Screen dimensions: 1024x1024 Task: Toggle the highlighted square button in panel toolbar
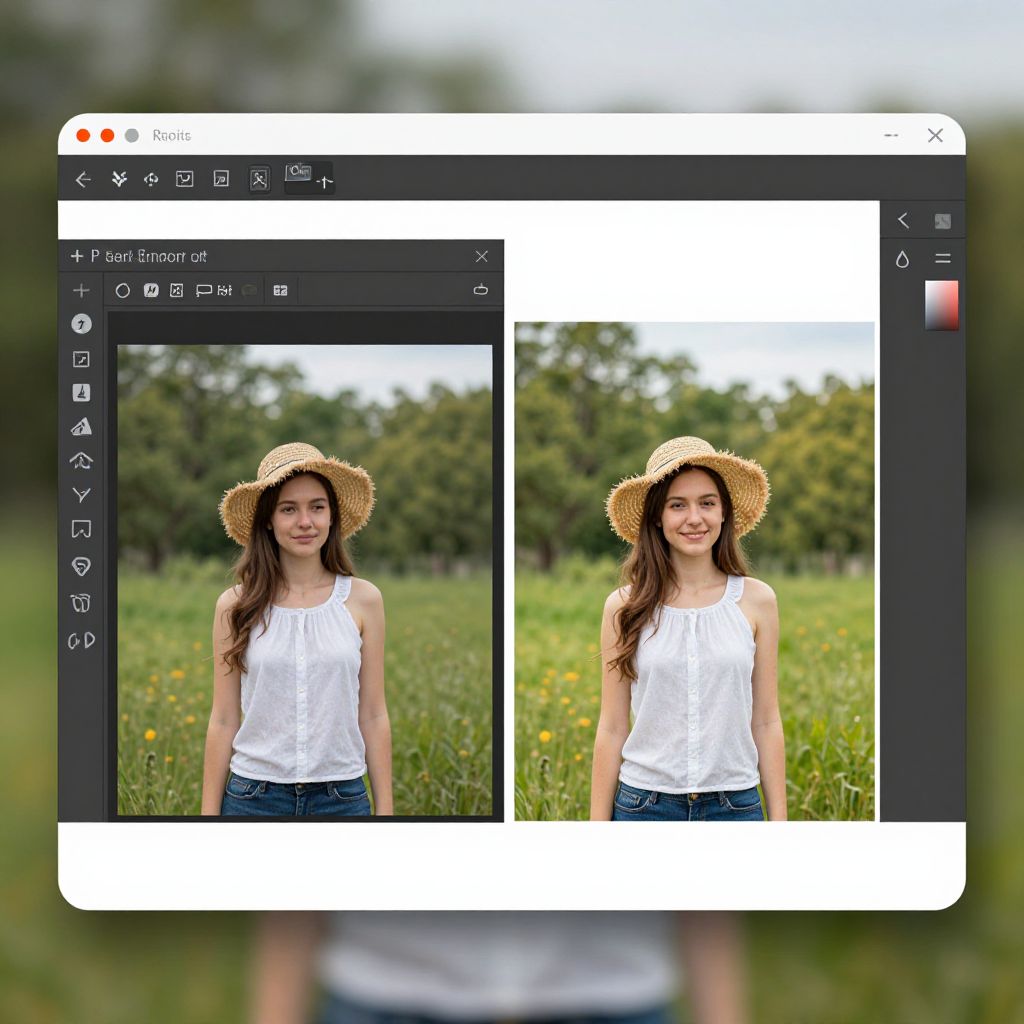coord(151,290)
